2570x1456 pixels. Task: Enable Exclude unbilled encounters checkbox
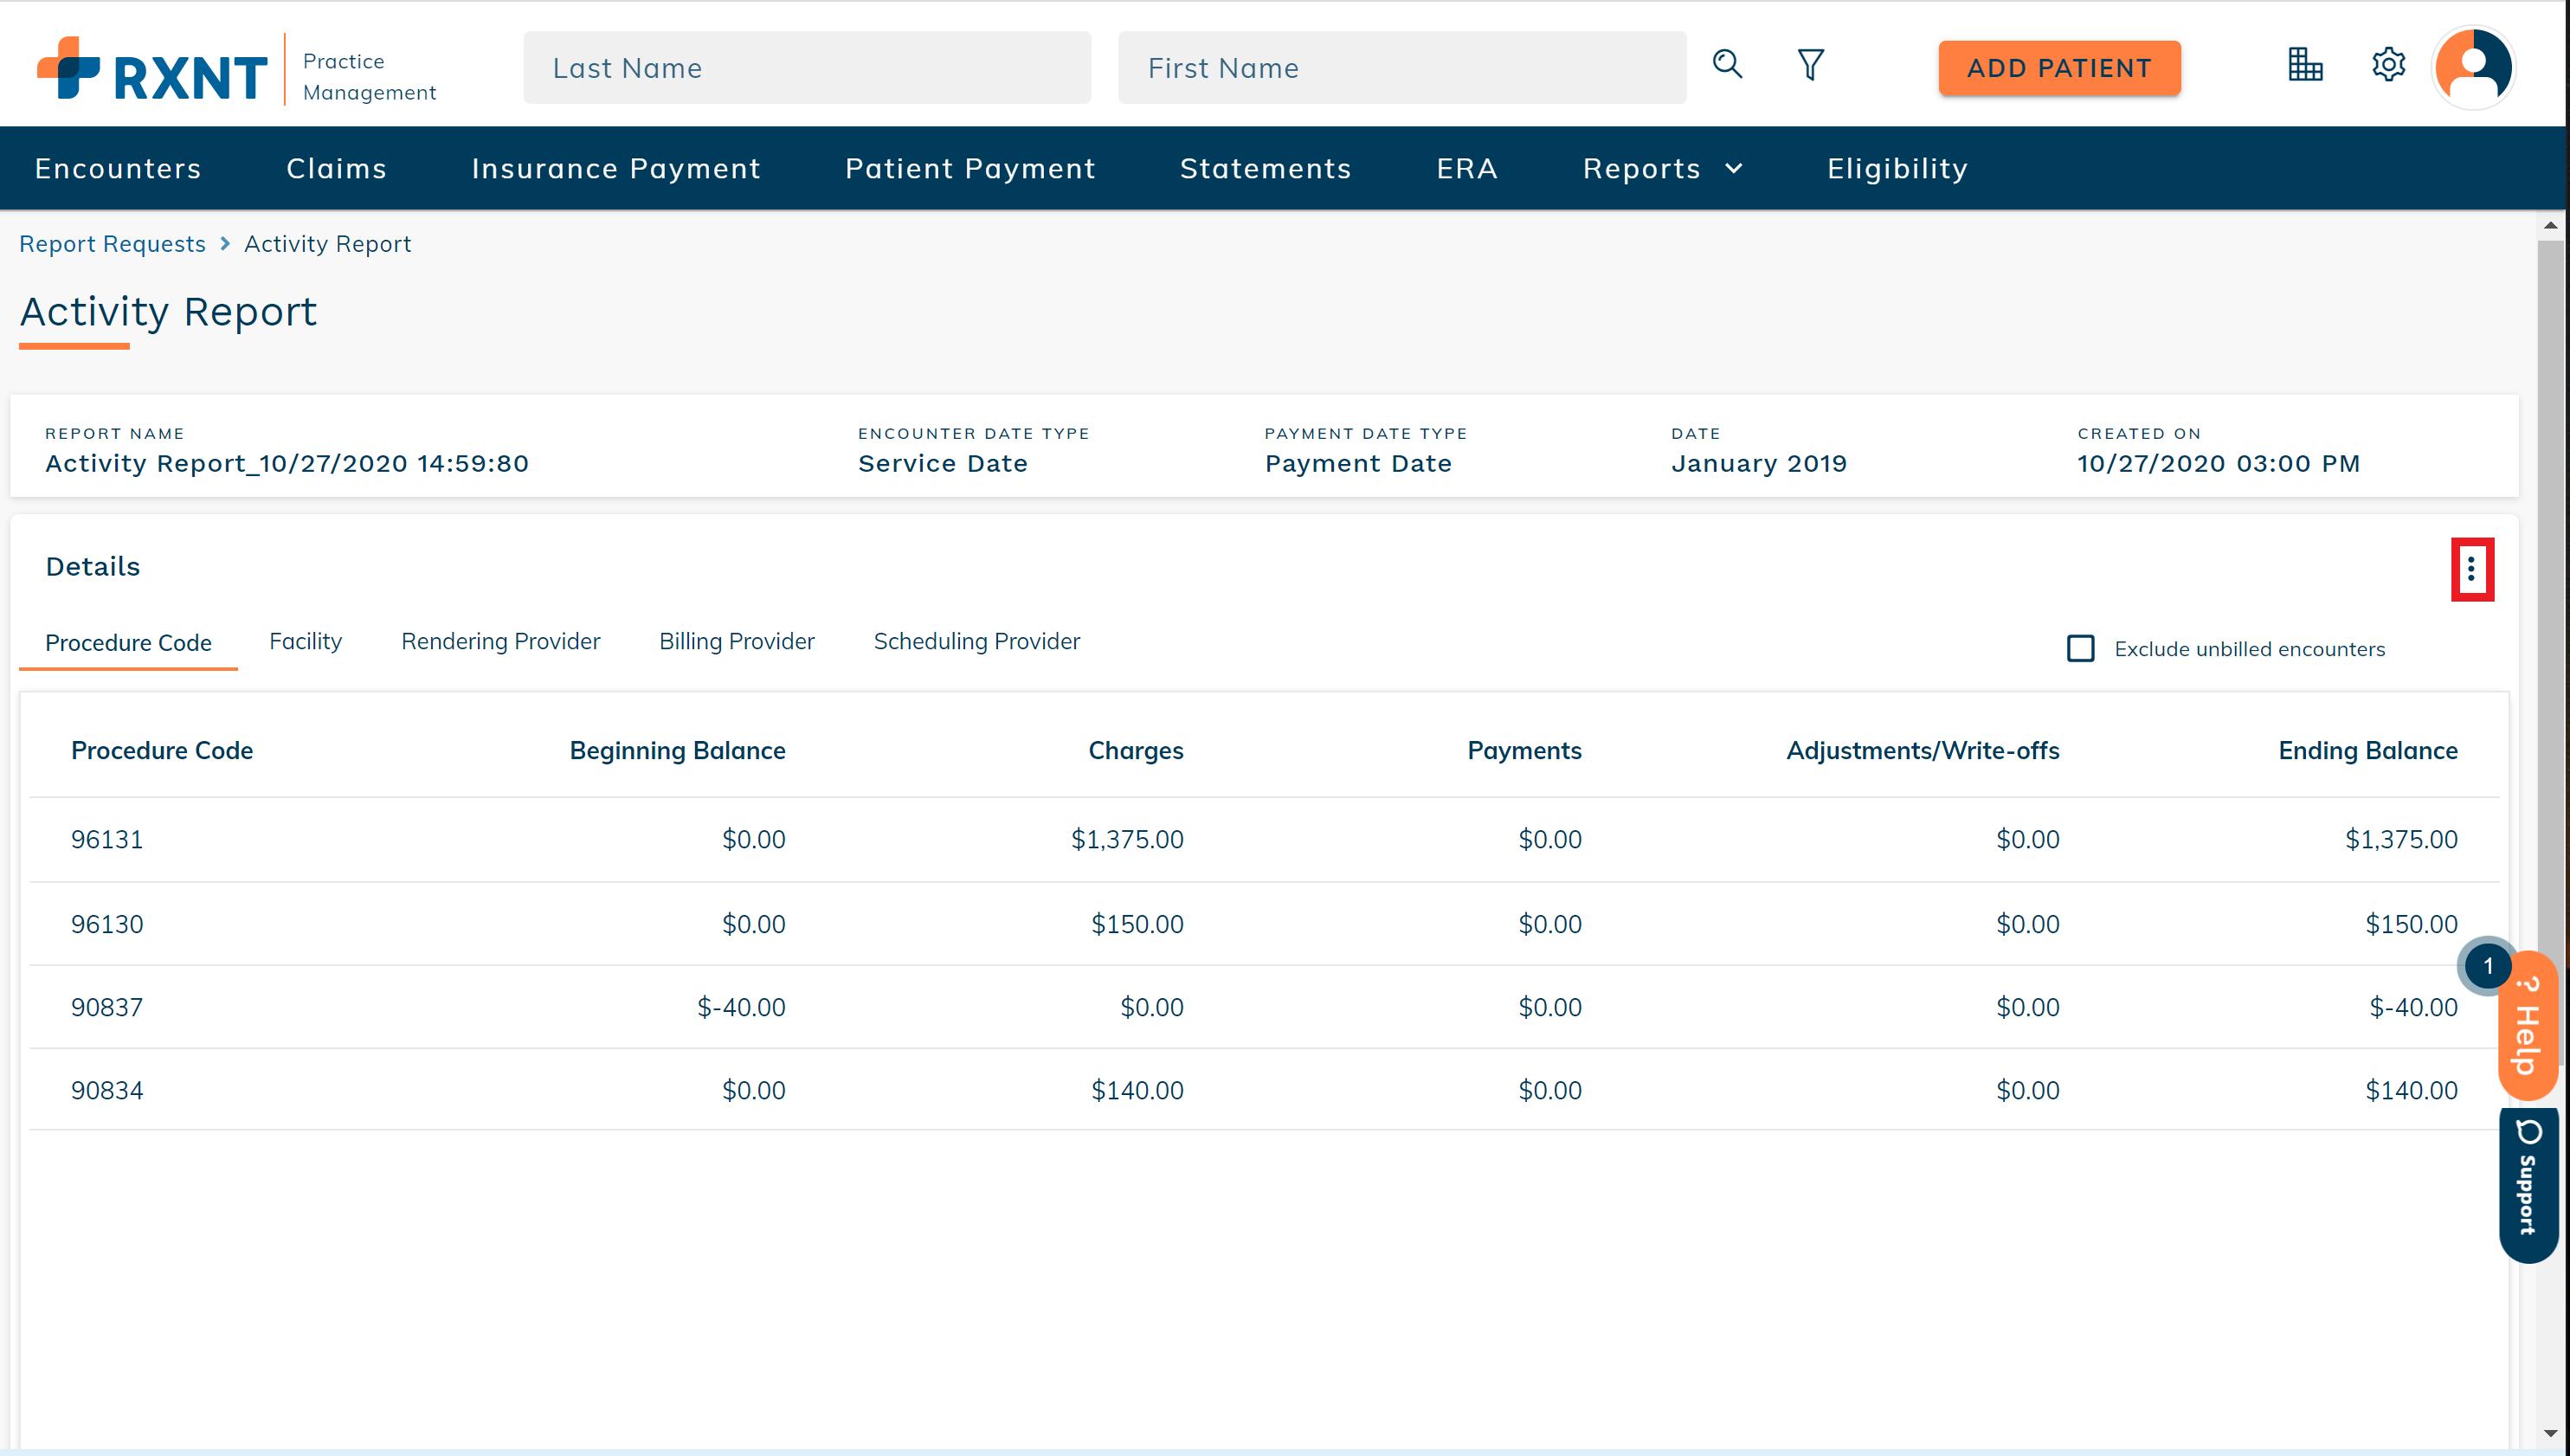(2080, 648)
